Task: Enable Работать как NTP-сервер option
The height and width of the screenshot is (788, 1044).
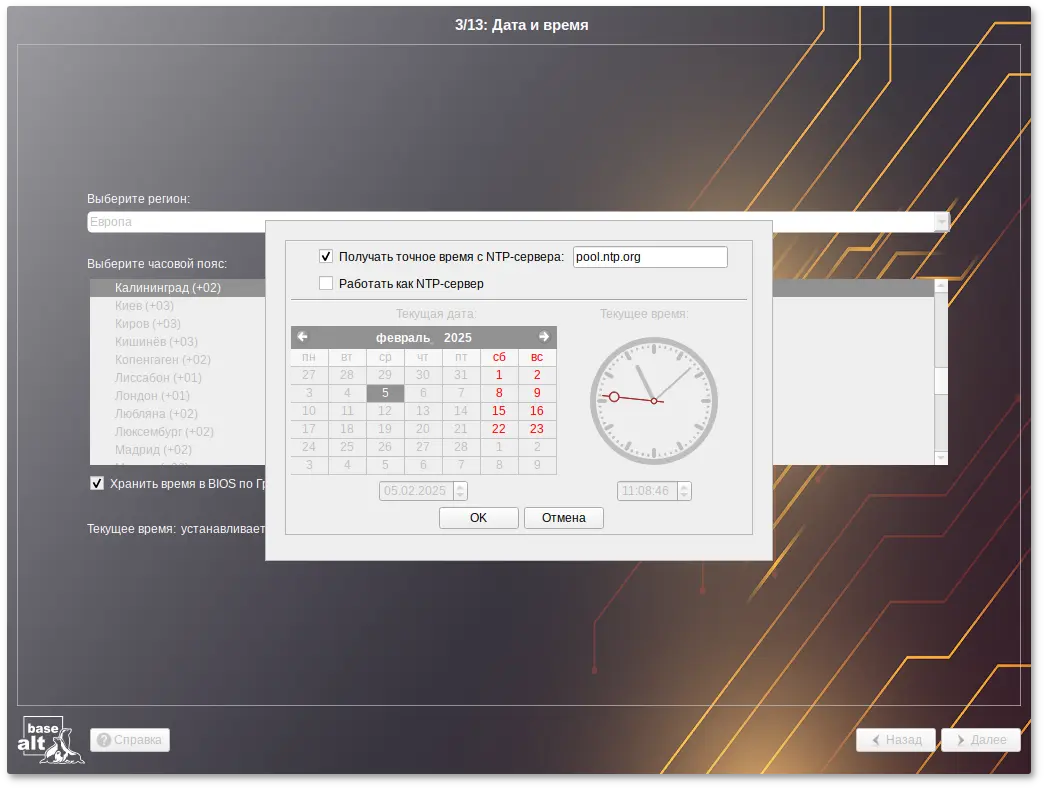Action: tap(326, 284)
